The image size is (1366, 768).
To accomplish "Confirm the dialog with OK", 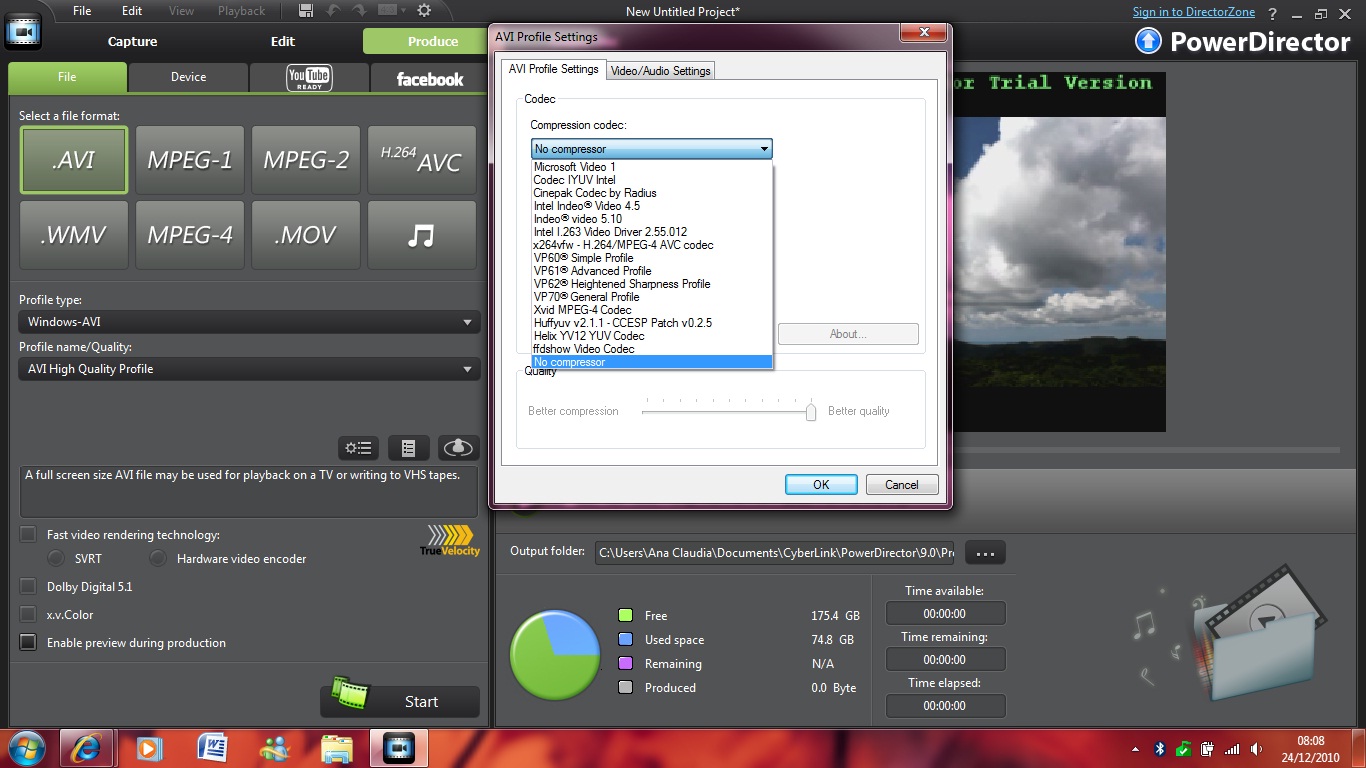I will tap(821, 484).
